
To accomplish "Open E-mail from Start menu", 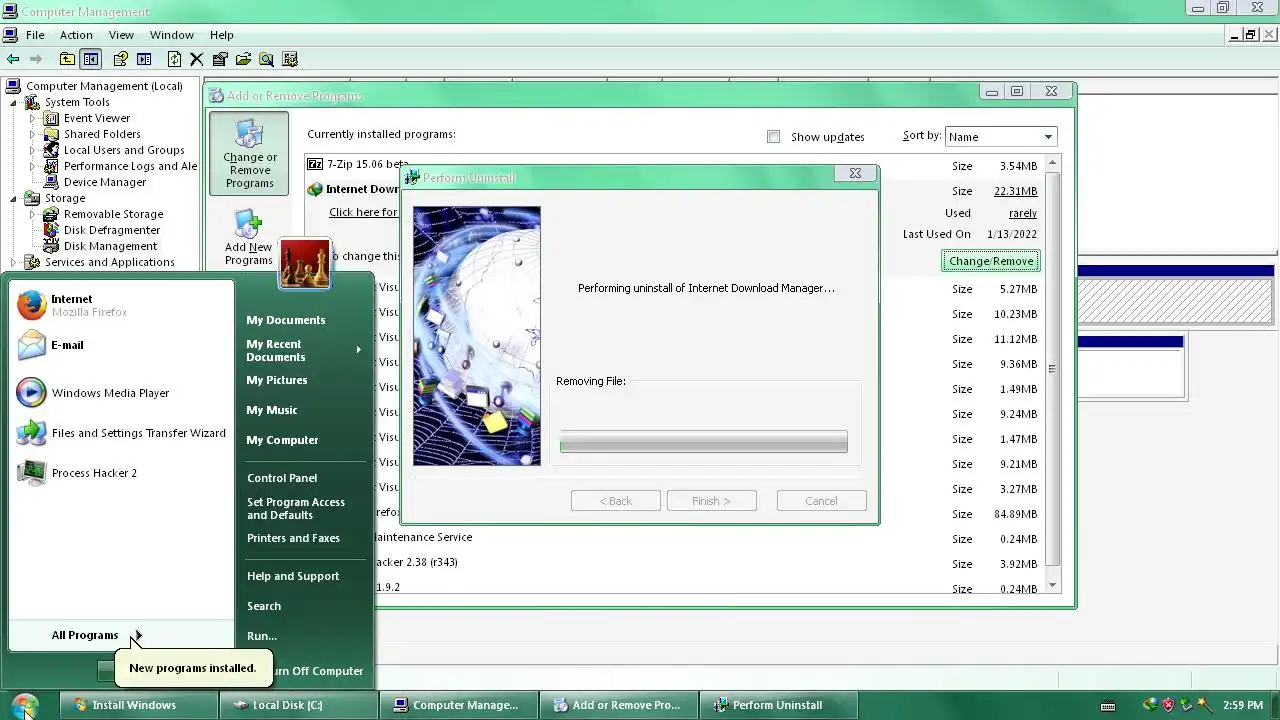I will click(121, 345).
